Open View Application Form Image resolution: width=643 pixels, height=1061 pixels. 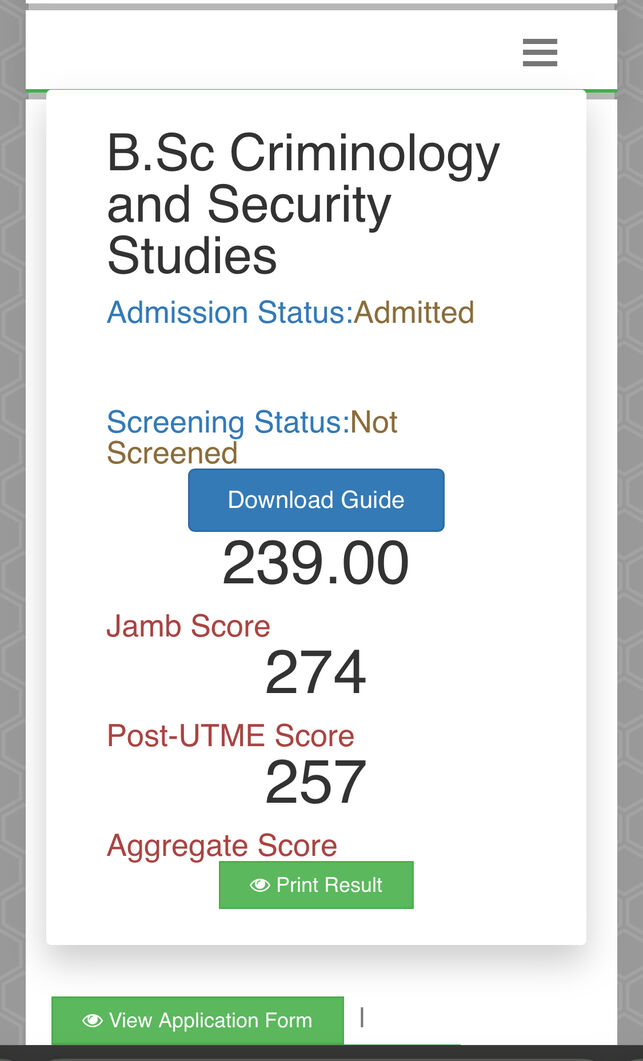coord(198,1020)
